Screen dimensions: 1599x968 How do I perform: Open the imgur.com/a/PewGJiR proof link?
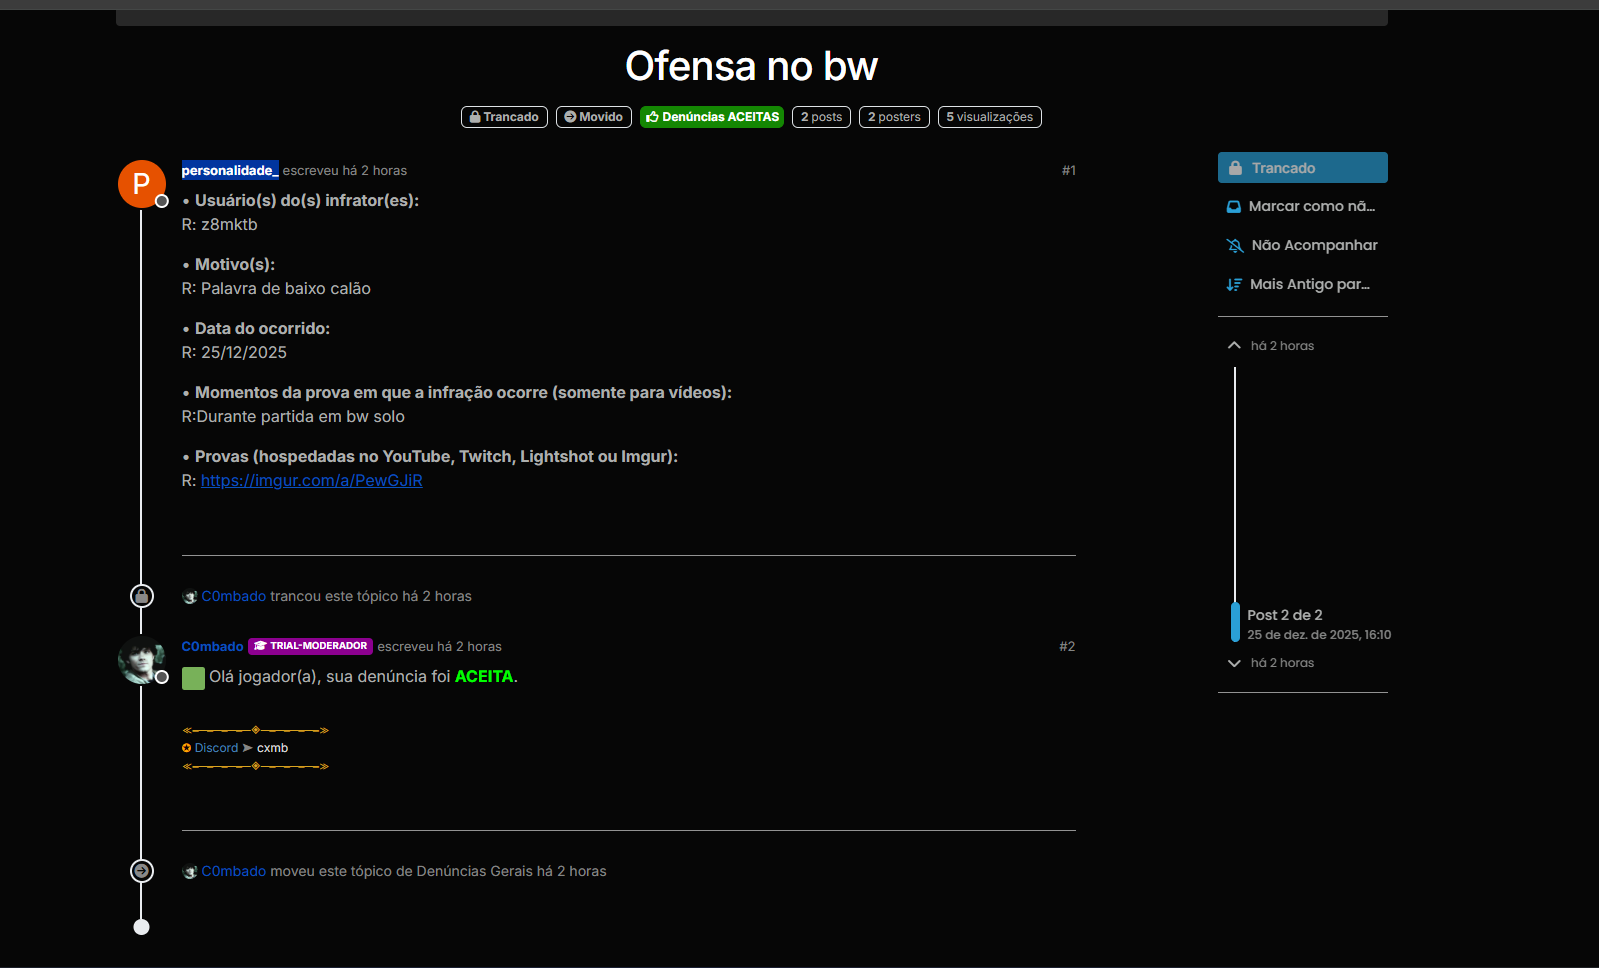(x=312, y=480)
